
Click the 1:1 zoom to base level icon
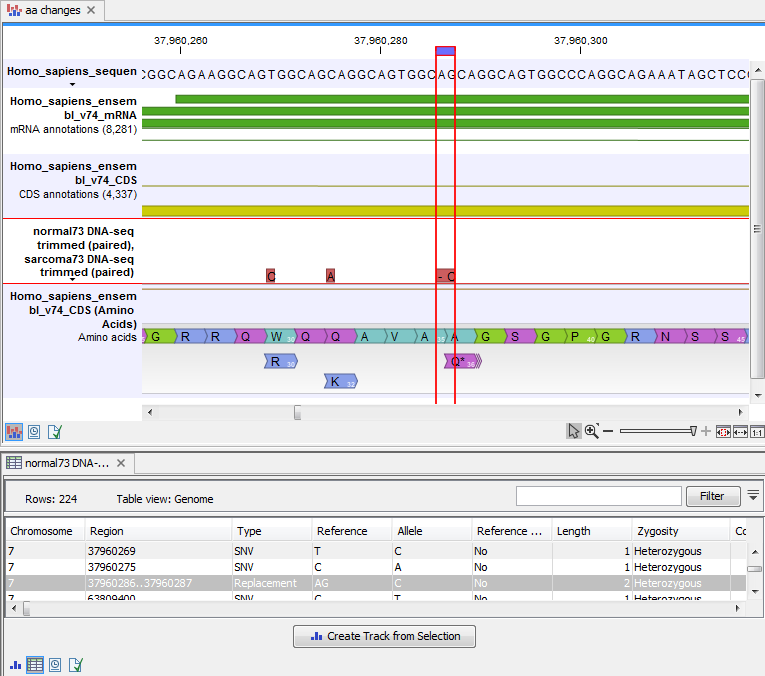[x=757, y=431]
